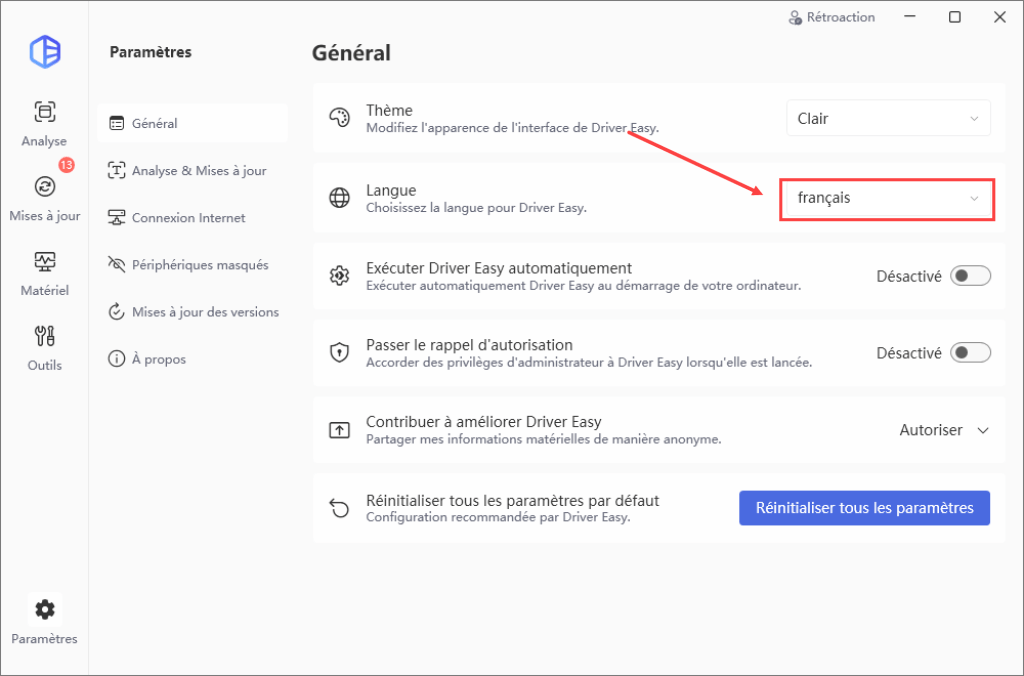Open the Thème dropdown showing Clair
Viewport: 1024px width, 676px height.
(x=888, y=118)
